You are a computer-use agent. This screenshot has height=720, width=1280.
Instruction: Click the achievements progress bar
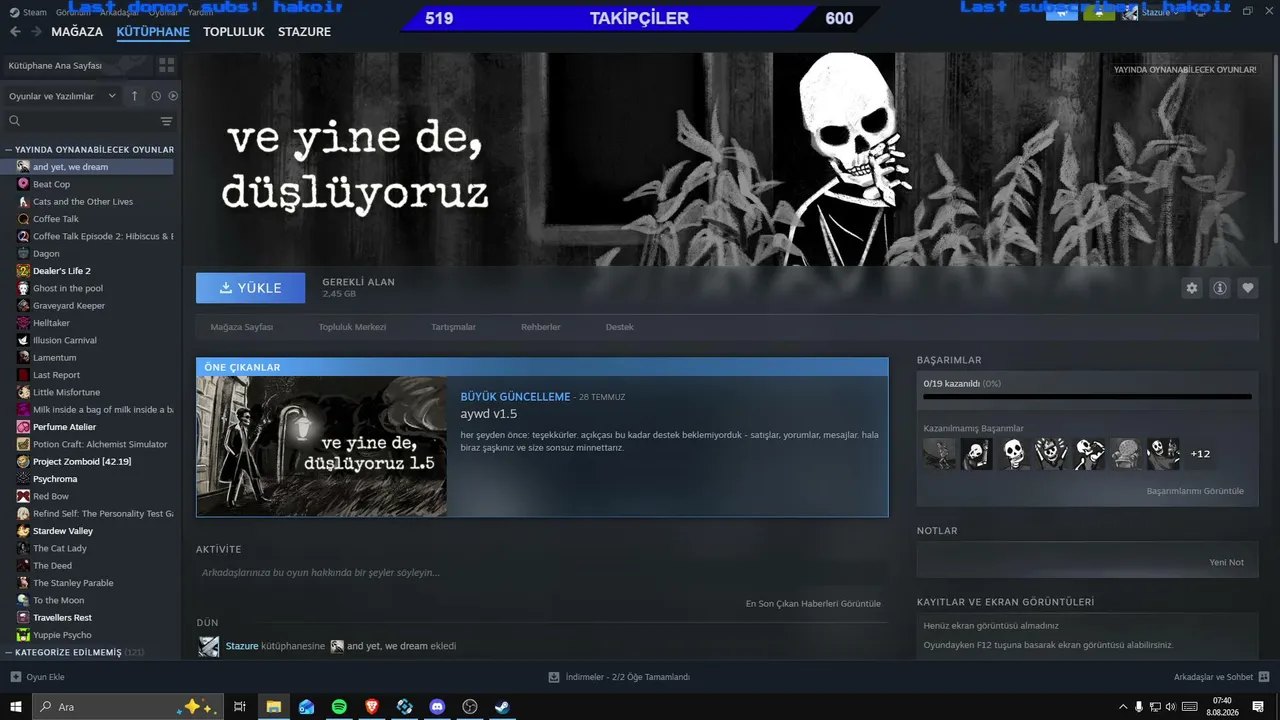coord(1087,397)
